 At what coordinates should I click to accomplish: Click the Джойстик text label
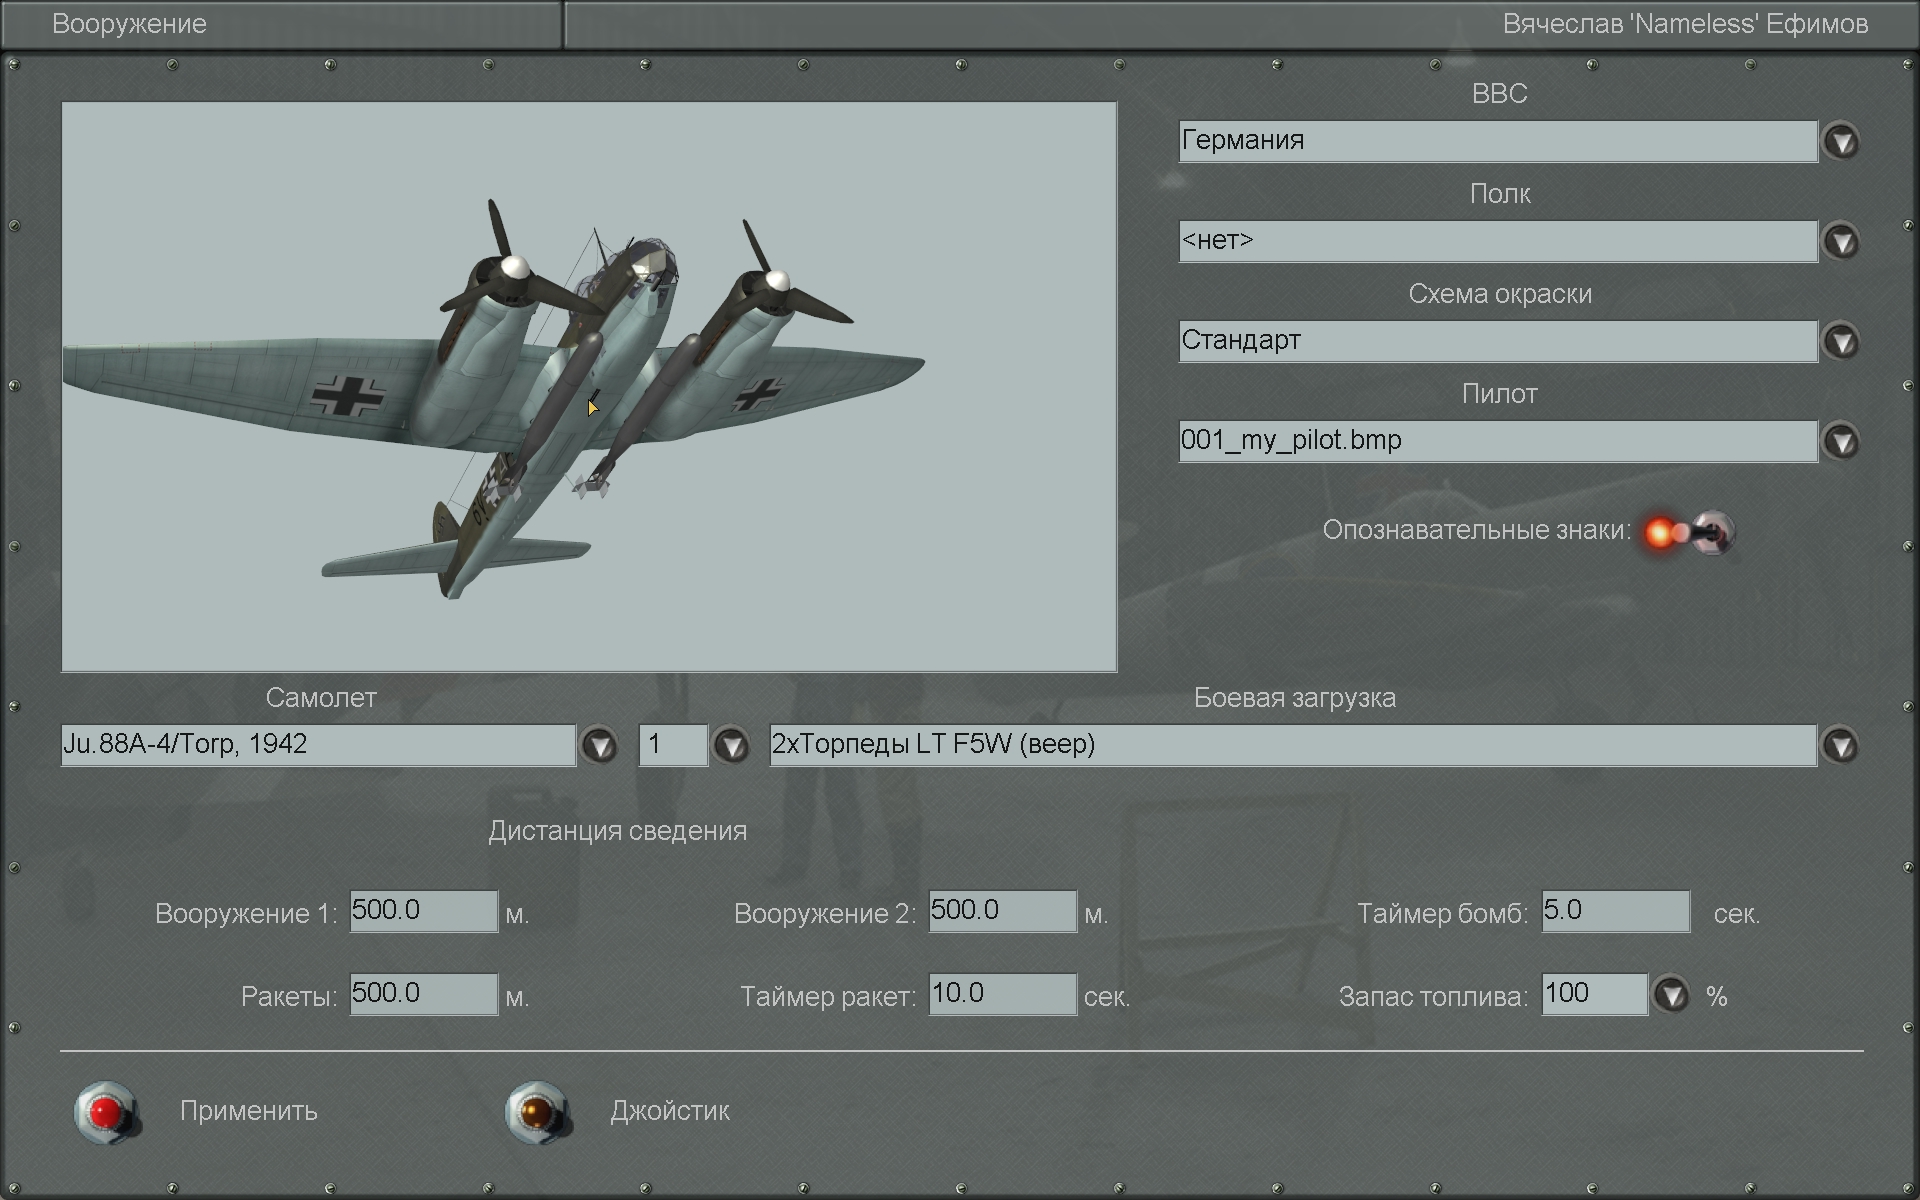pos(670,1111)
